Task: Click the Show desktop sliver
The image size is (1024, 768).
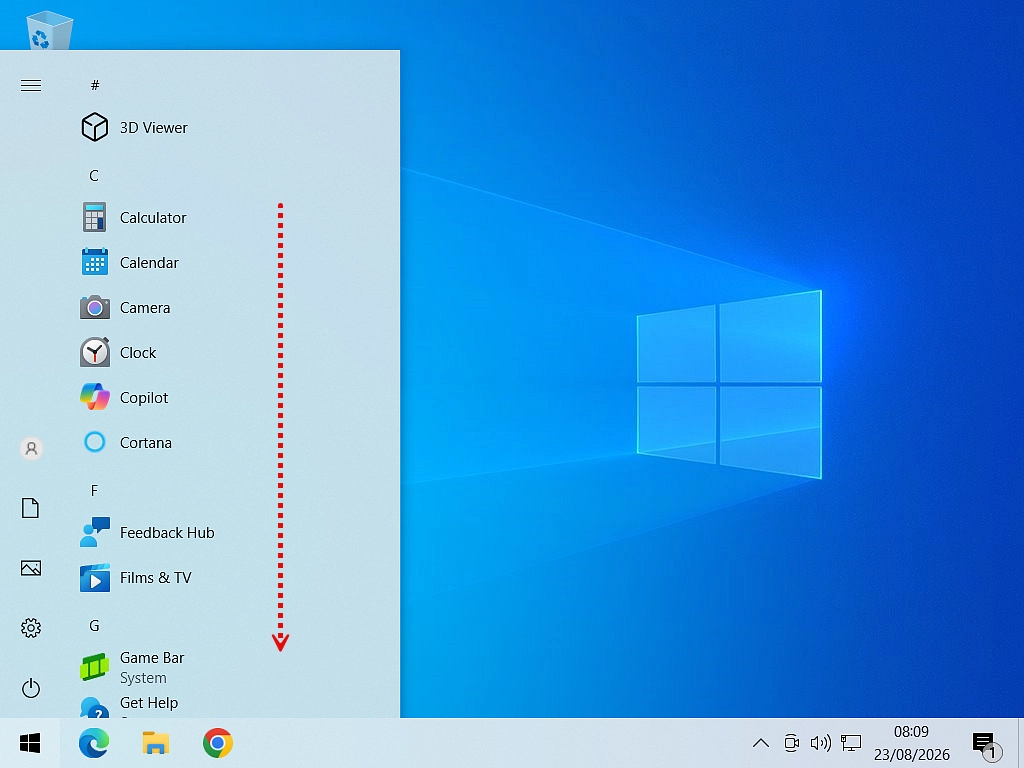Action: point(1021,743)
